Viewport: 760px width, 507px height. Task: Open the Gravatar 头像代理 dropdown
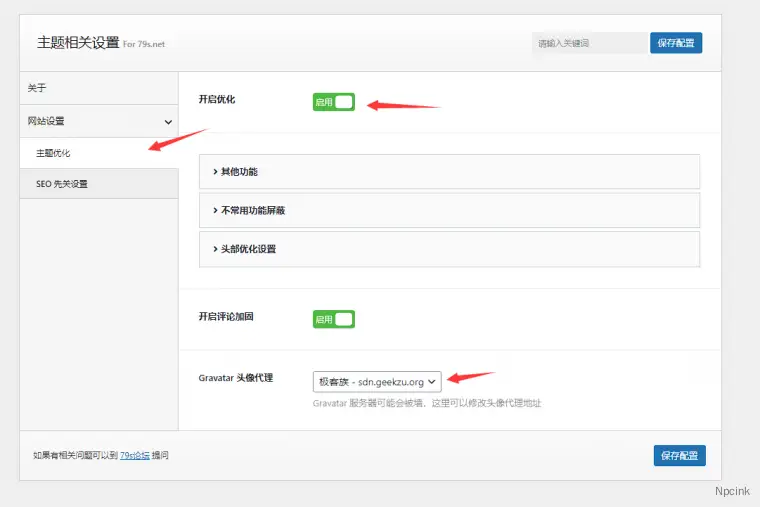click(376, 381)
